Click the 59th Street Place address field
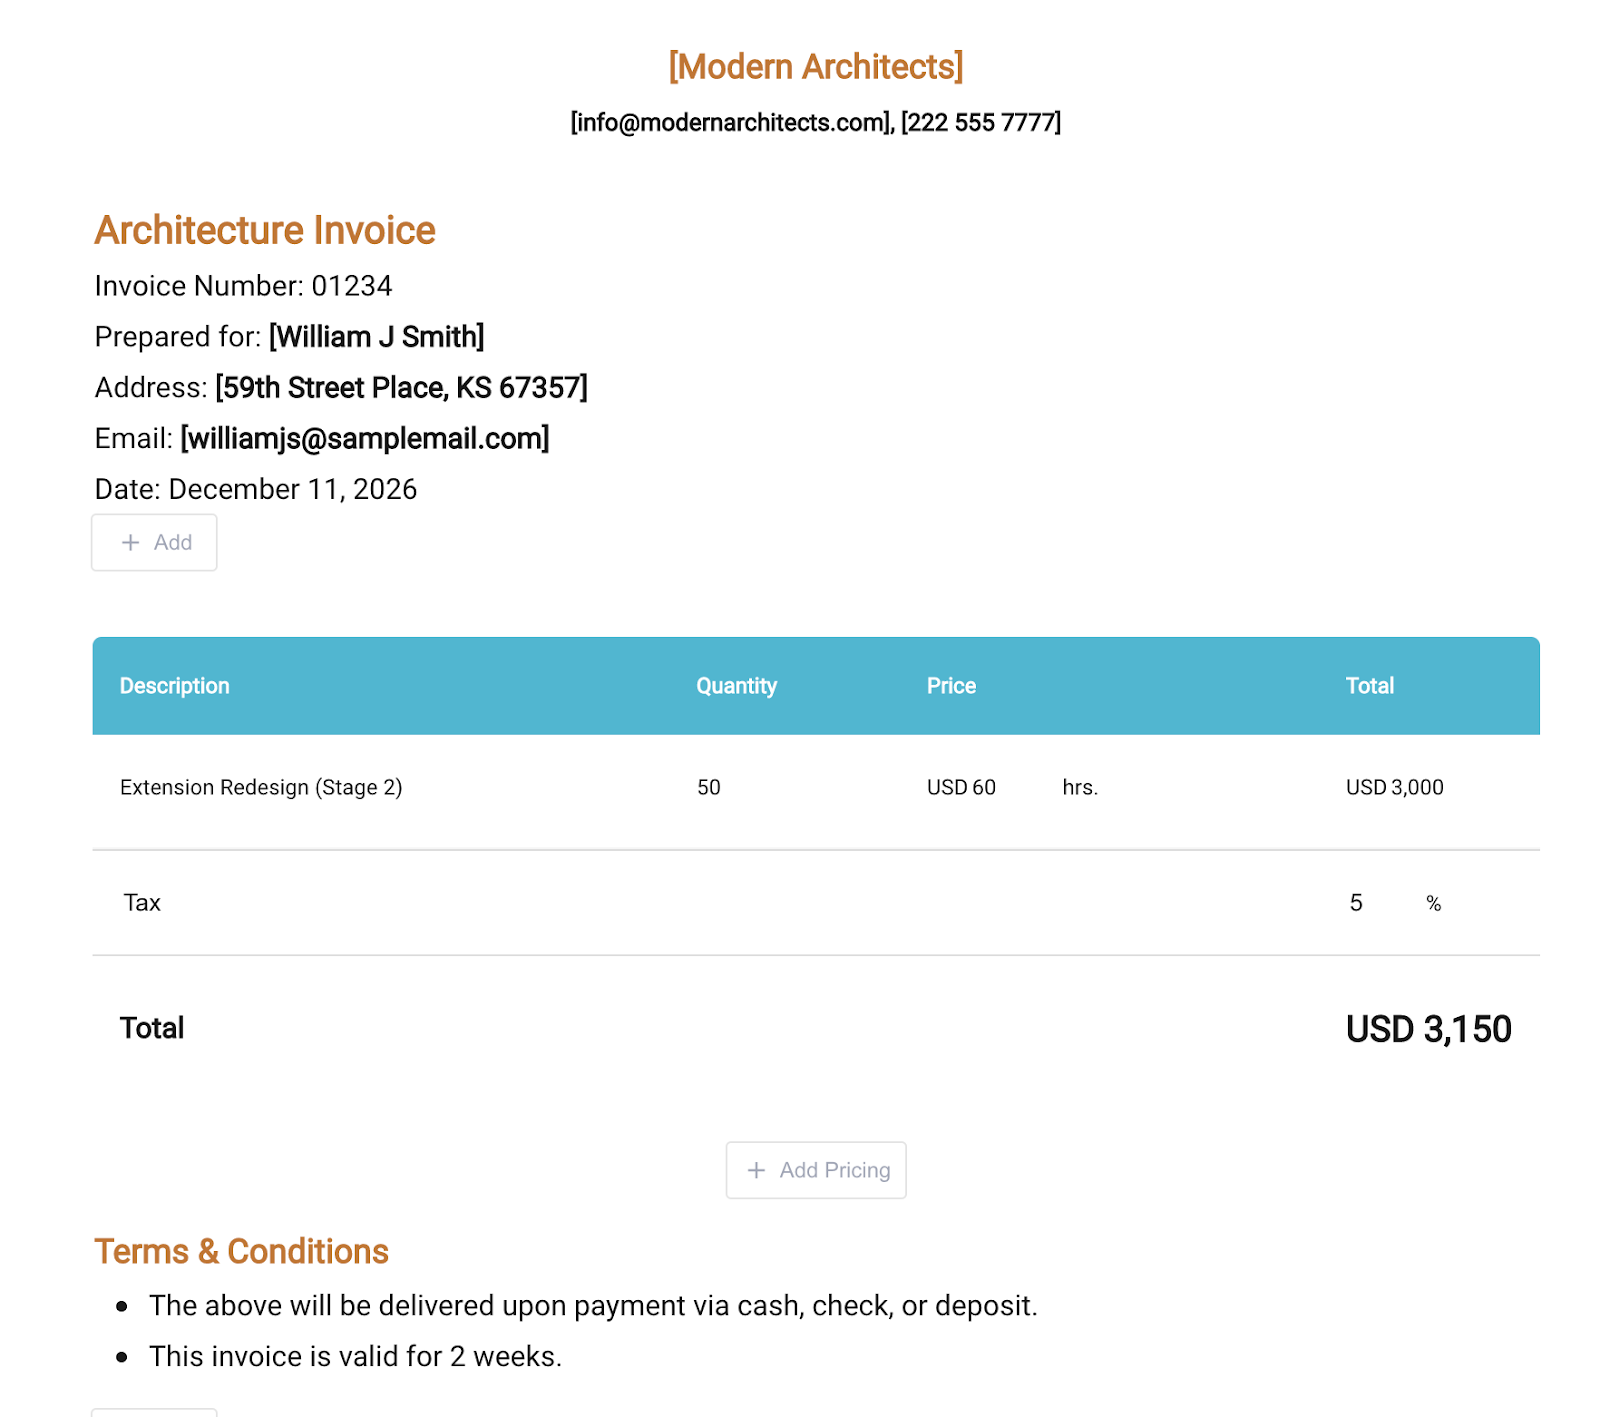 point(401,388)
